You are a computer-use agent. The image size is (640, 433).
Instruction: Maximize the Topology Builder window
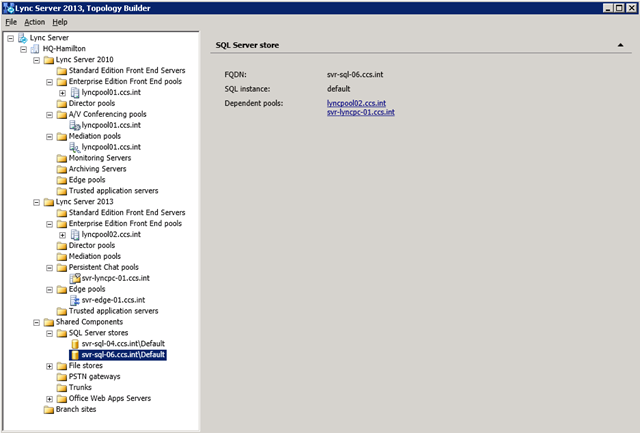(x=619, y=8)
